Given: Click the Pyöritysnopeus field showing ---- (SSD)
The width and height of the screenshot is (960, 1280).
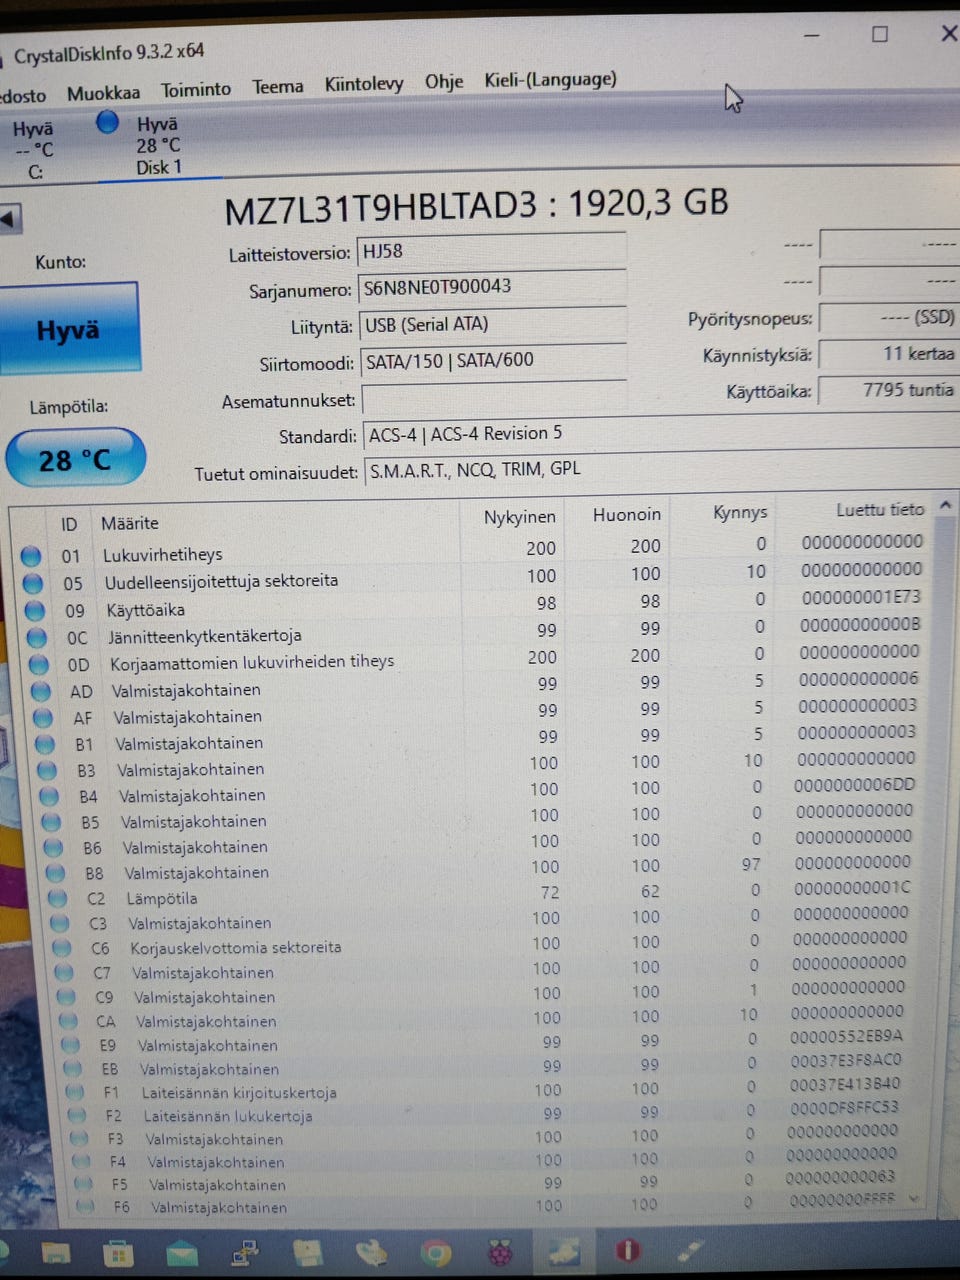Looking at the screenshot, I should (889, 318).
